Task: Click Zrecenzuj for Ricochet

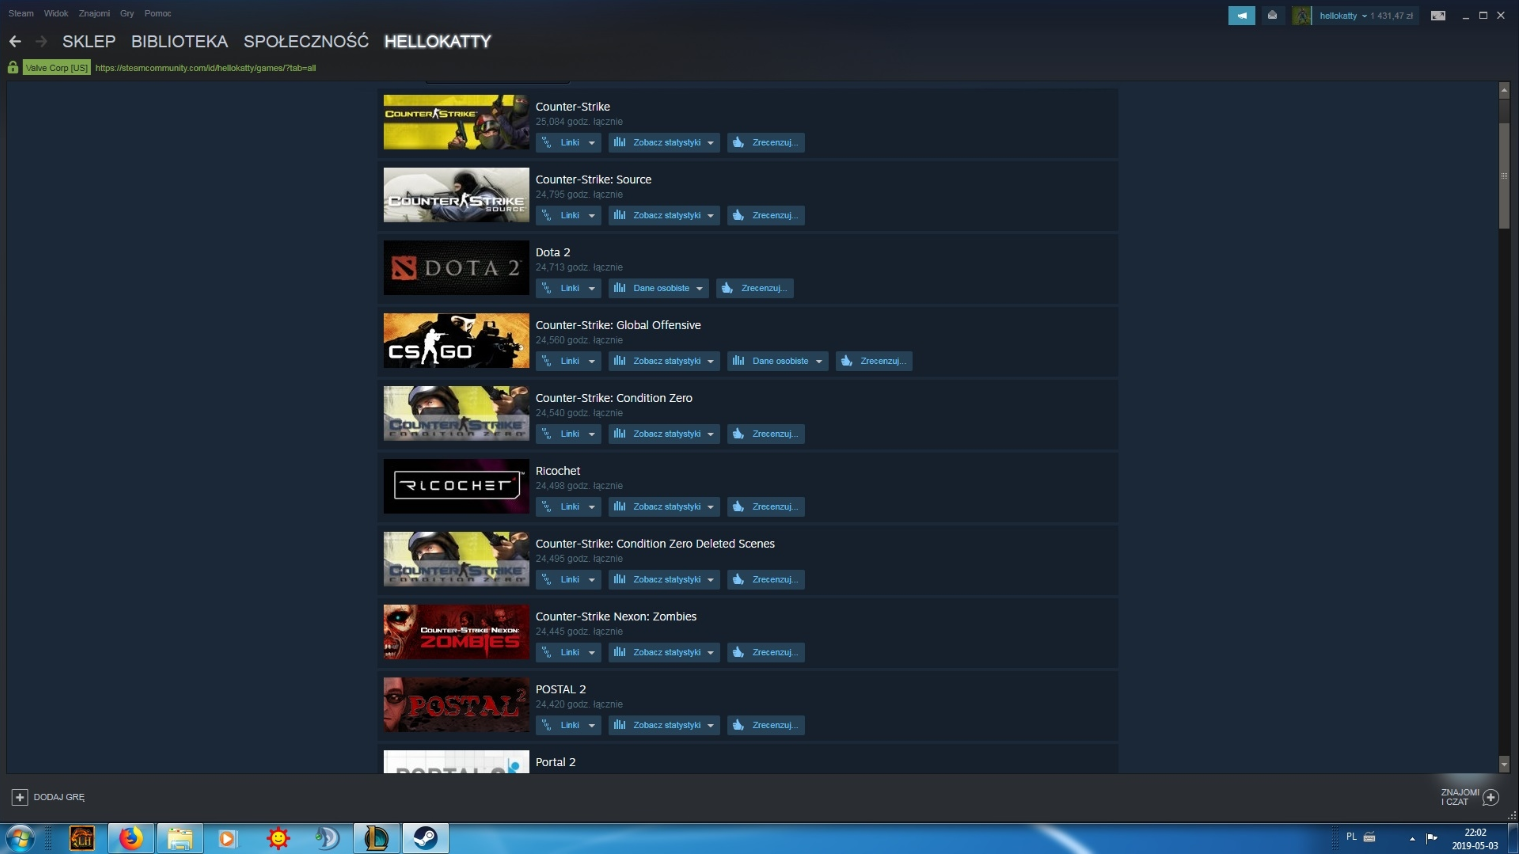Action: [x=766, y=507]
